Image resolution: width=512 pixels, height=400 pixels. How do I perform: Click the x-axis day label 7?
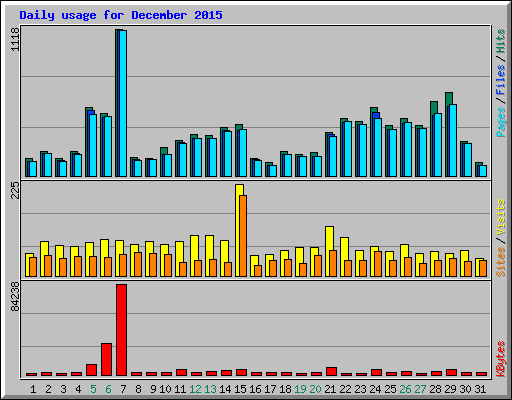click(123, 389)
